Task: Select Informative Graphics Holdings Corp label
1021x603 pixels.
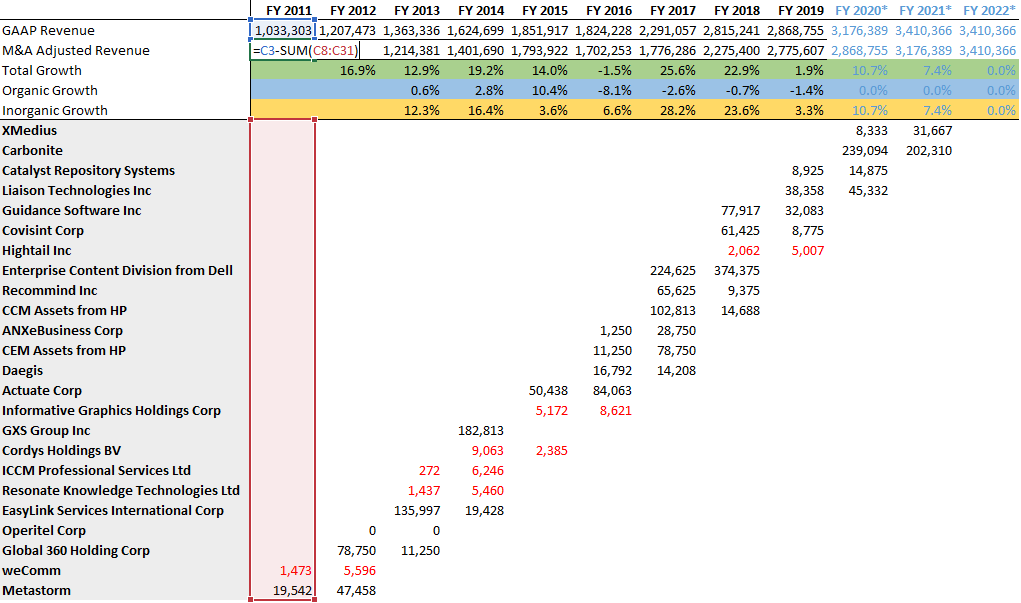Action: coord(111,411)
